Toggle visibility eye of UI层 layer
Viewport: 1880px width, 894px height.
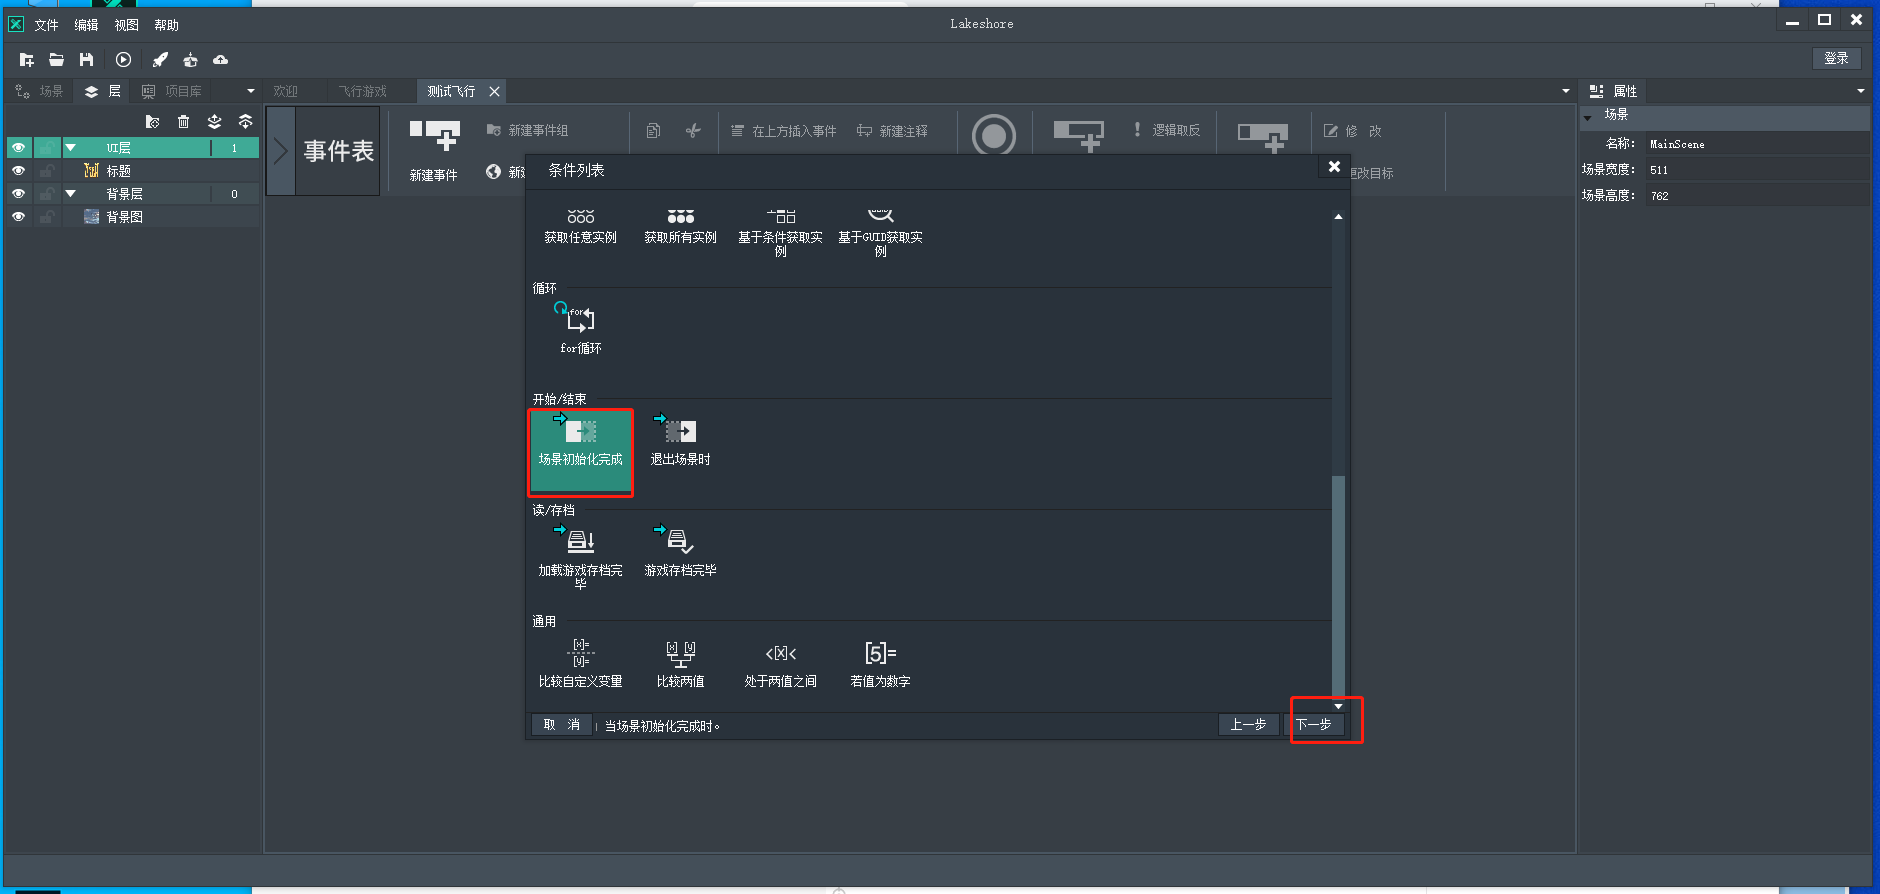coord(18,148)
